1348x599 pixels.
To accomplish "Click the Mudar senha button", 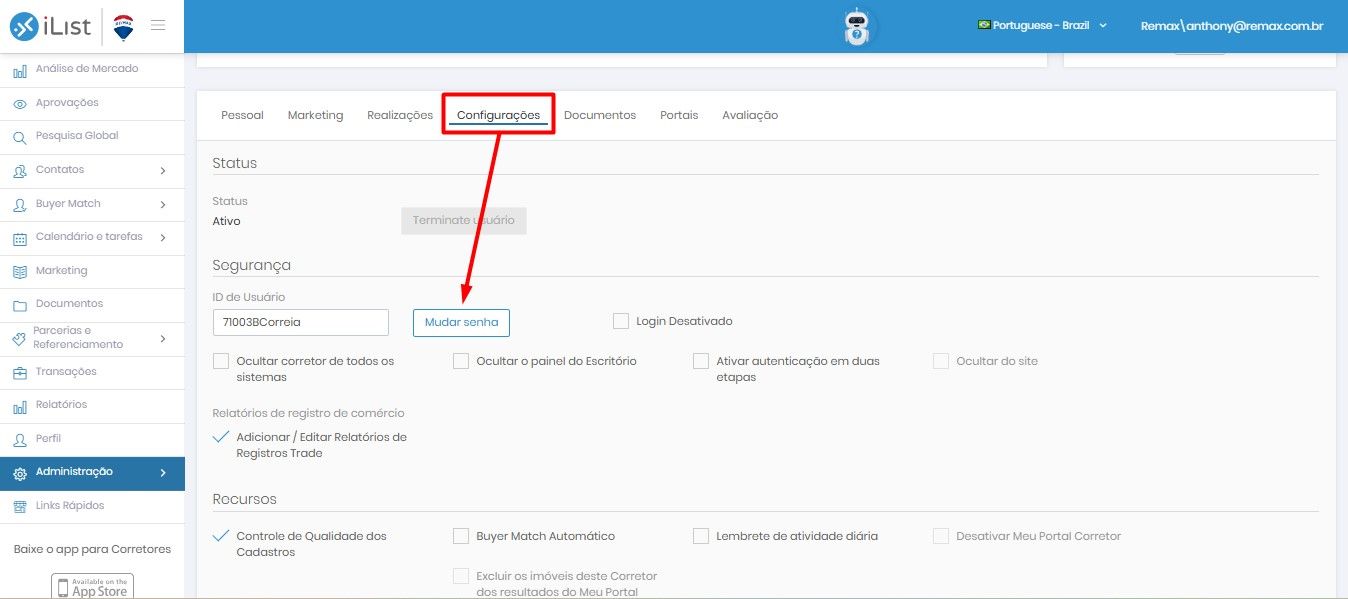I will pos(462,323).
